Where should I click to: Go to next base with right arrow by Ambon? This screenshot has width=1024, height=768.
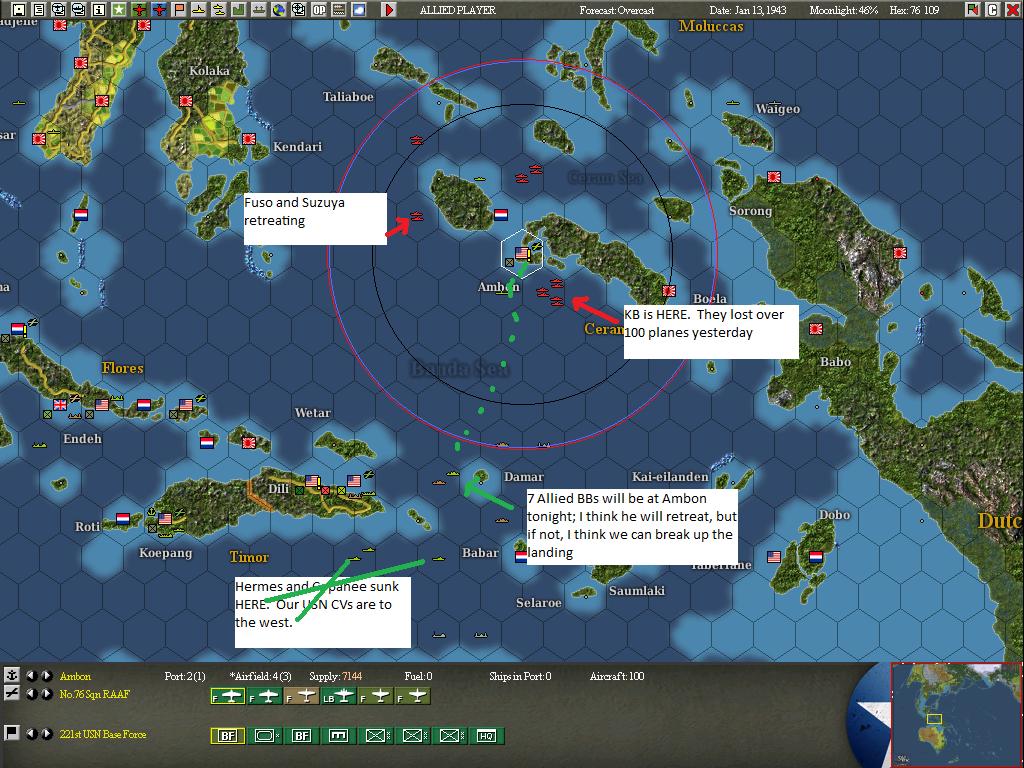click(x=46, y=676)
